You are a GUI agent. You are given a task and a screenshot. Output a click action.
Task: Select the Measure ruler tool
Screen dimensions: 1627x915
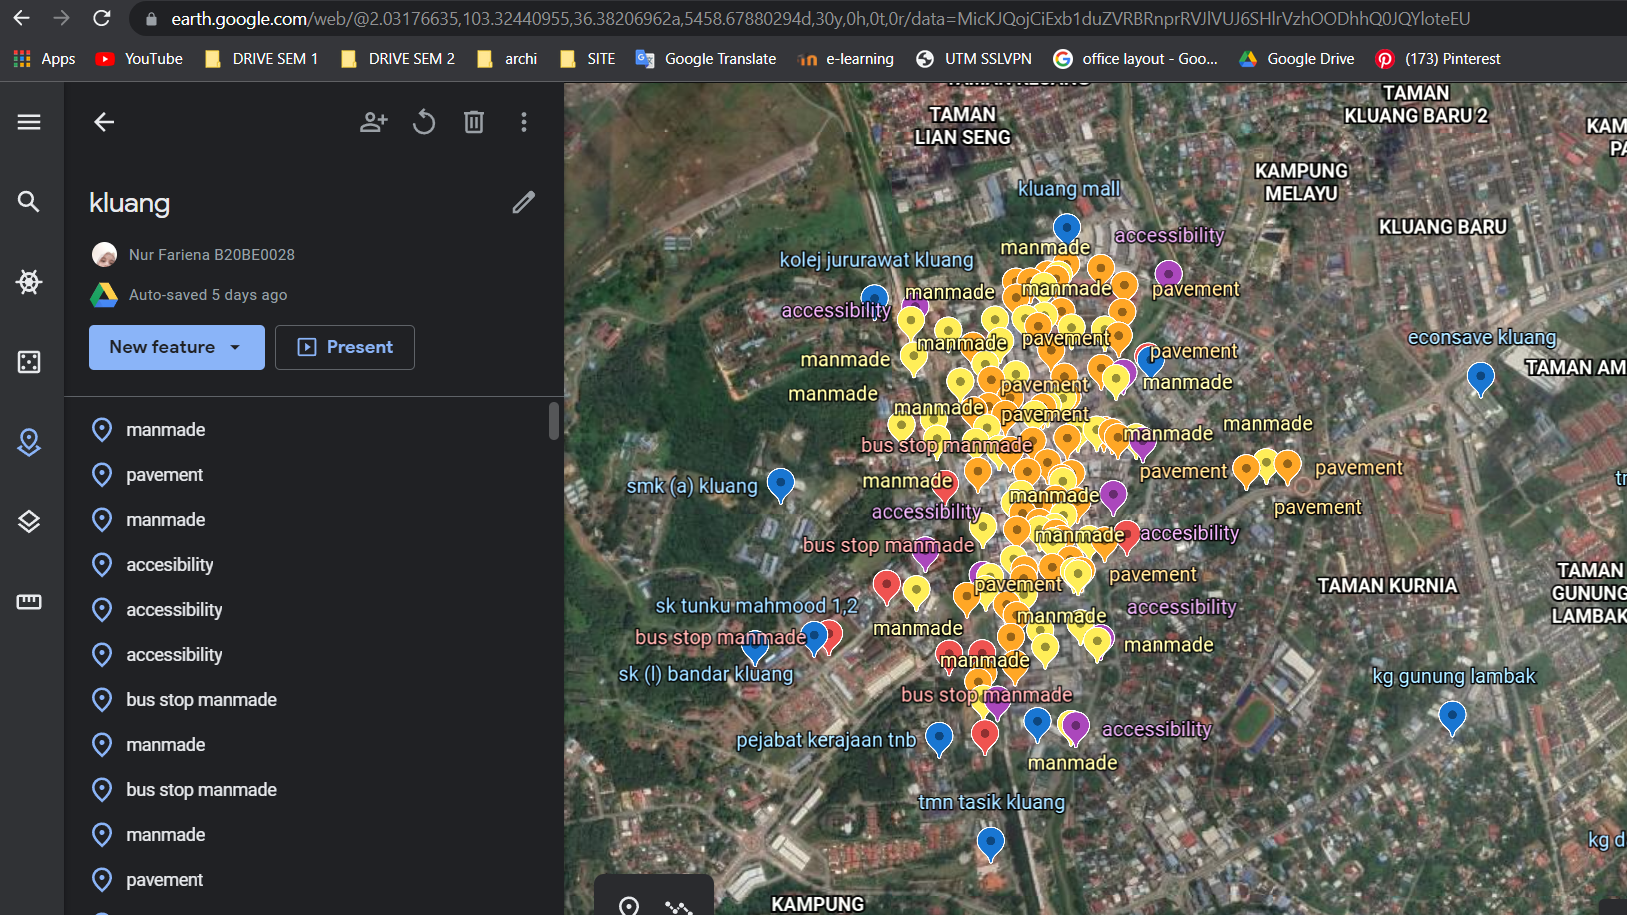tap(29, 602)
